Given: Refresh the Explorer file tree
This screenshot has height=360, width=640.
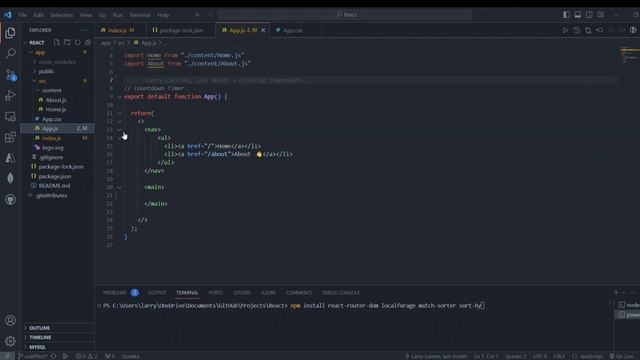Looking at the screenshot, I should pyautogui.click(x=77, y=42).
